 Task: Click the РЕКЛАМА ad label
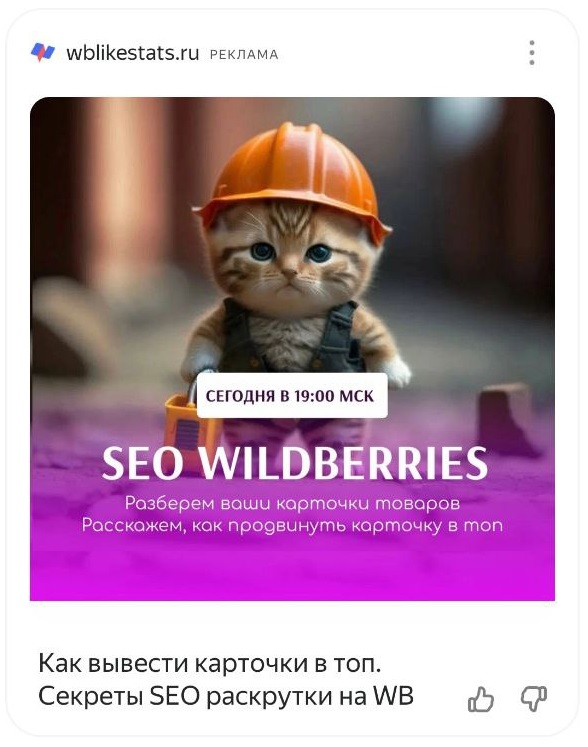[244, 55]
